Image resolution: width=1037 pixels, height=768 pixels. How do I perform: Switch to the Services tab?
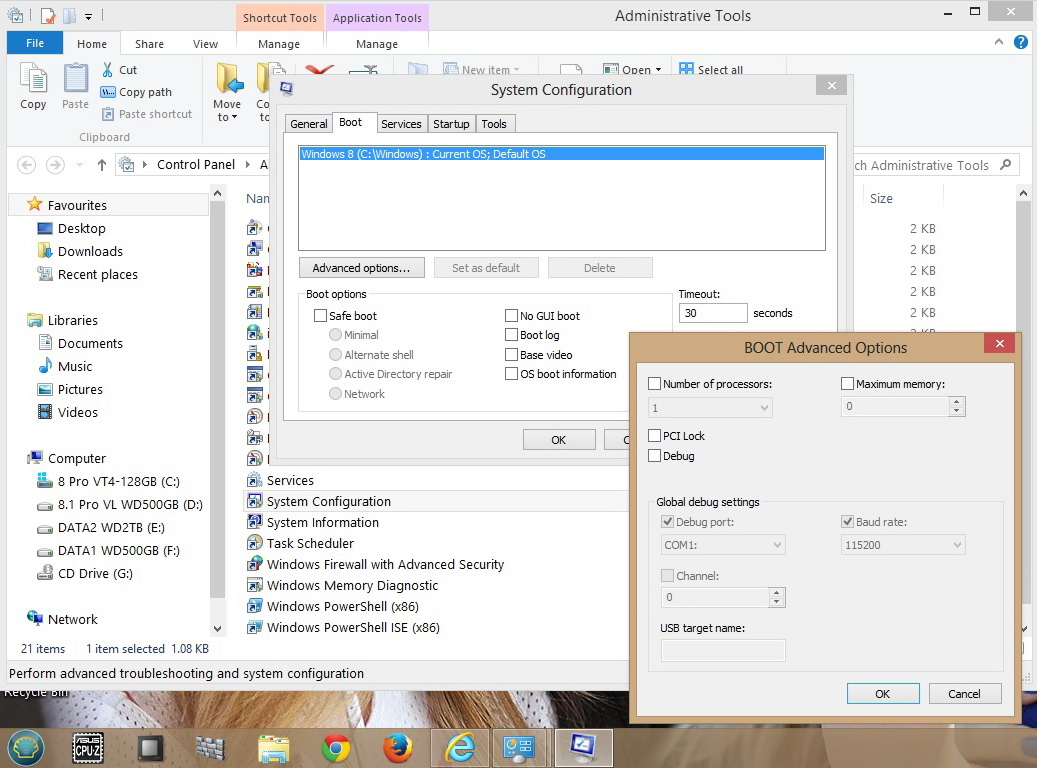pyautogui.click(x=401, y=124)
